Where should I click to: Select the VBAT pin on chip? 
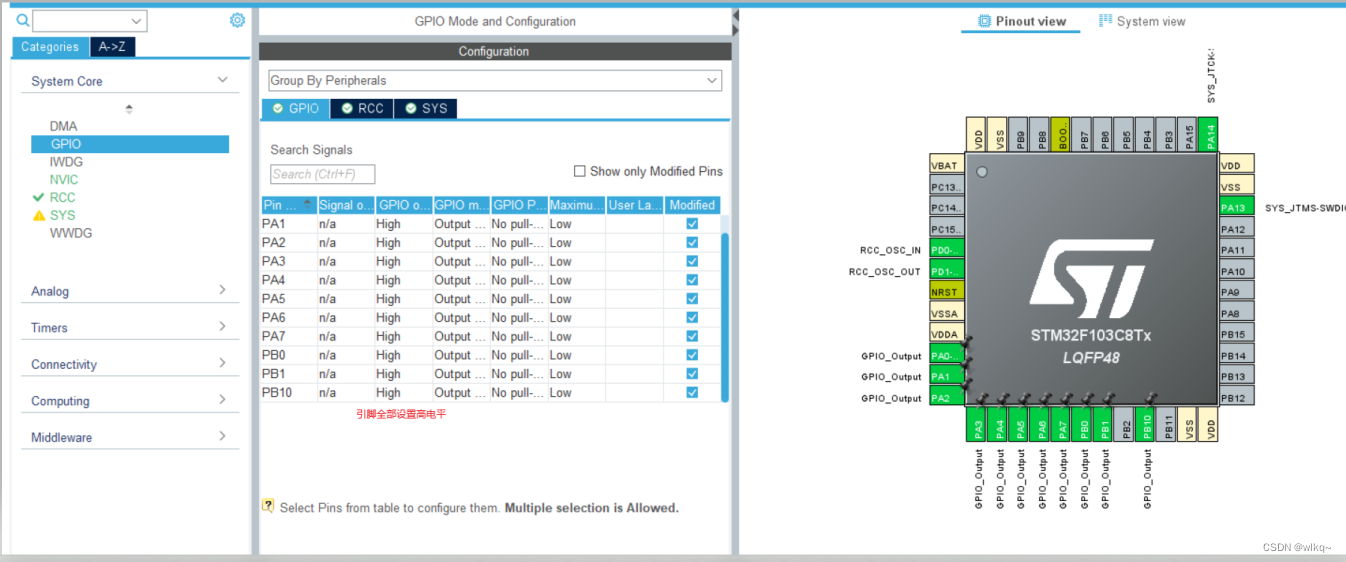point(946,165)
